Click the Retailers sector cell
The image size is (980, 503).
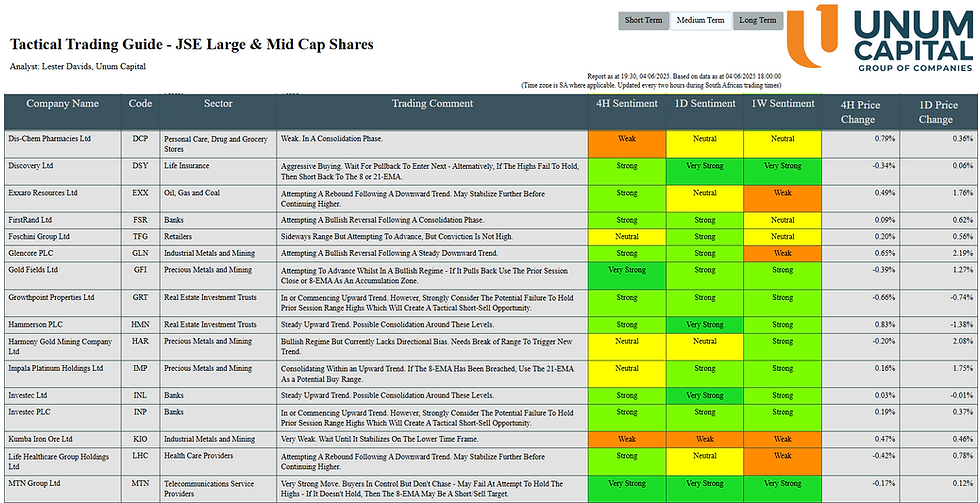218,237
